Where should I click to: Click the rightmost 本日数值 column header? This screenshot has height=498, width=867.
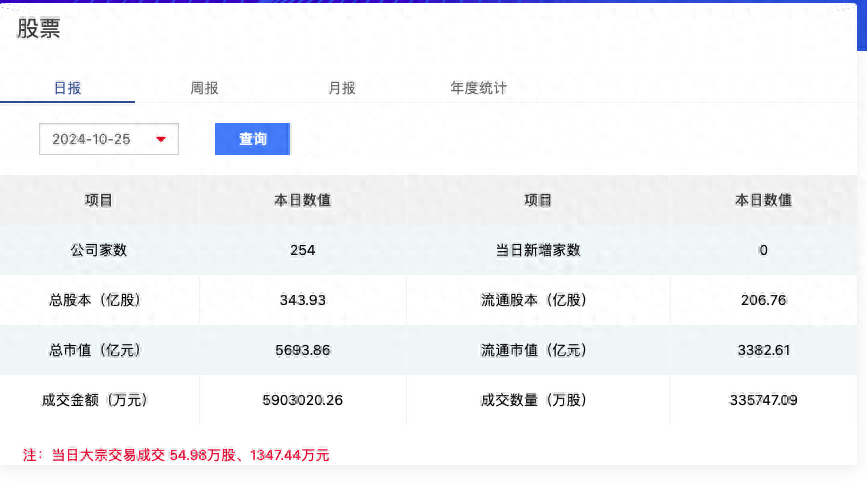763,200
